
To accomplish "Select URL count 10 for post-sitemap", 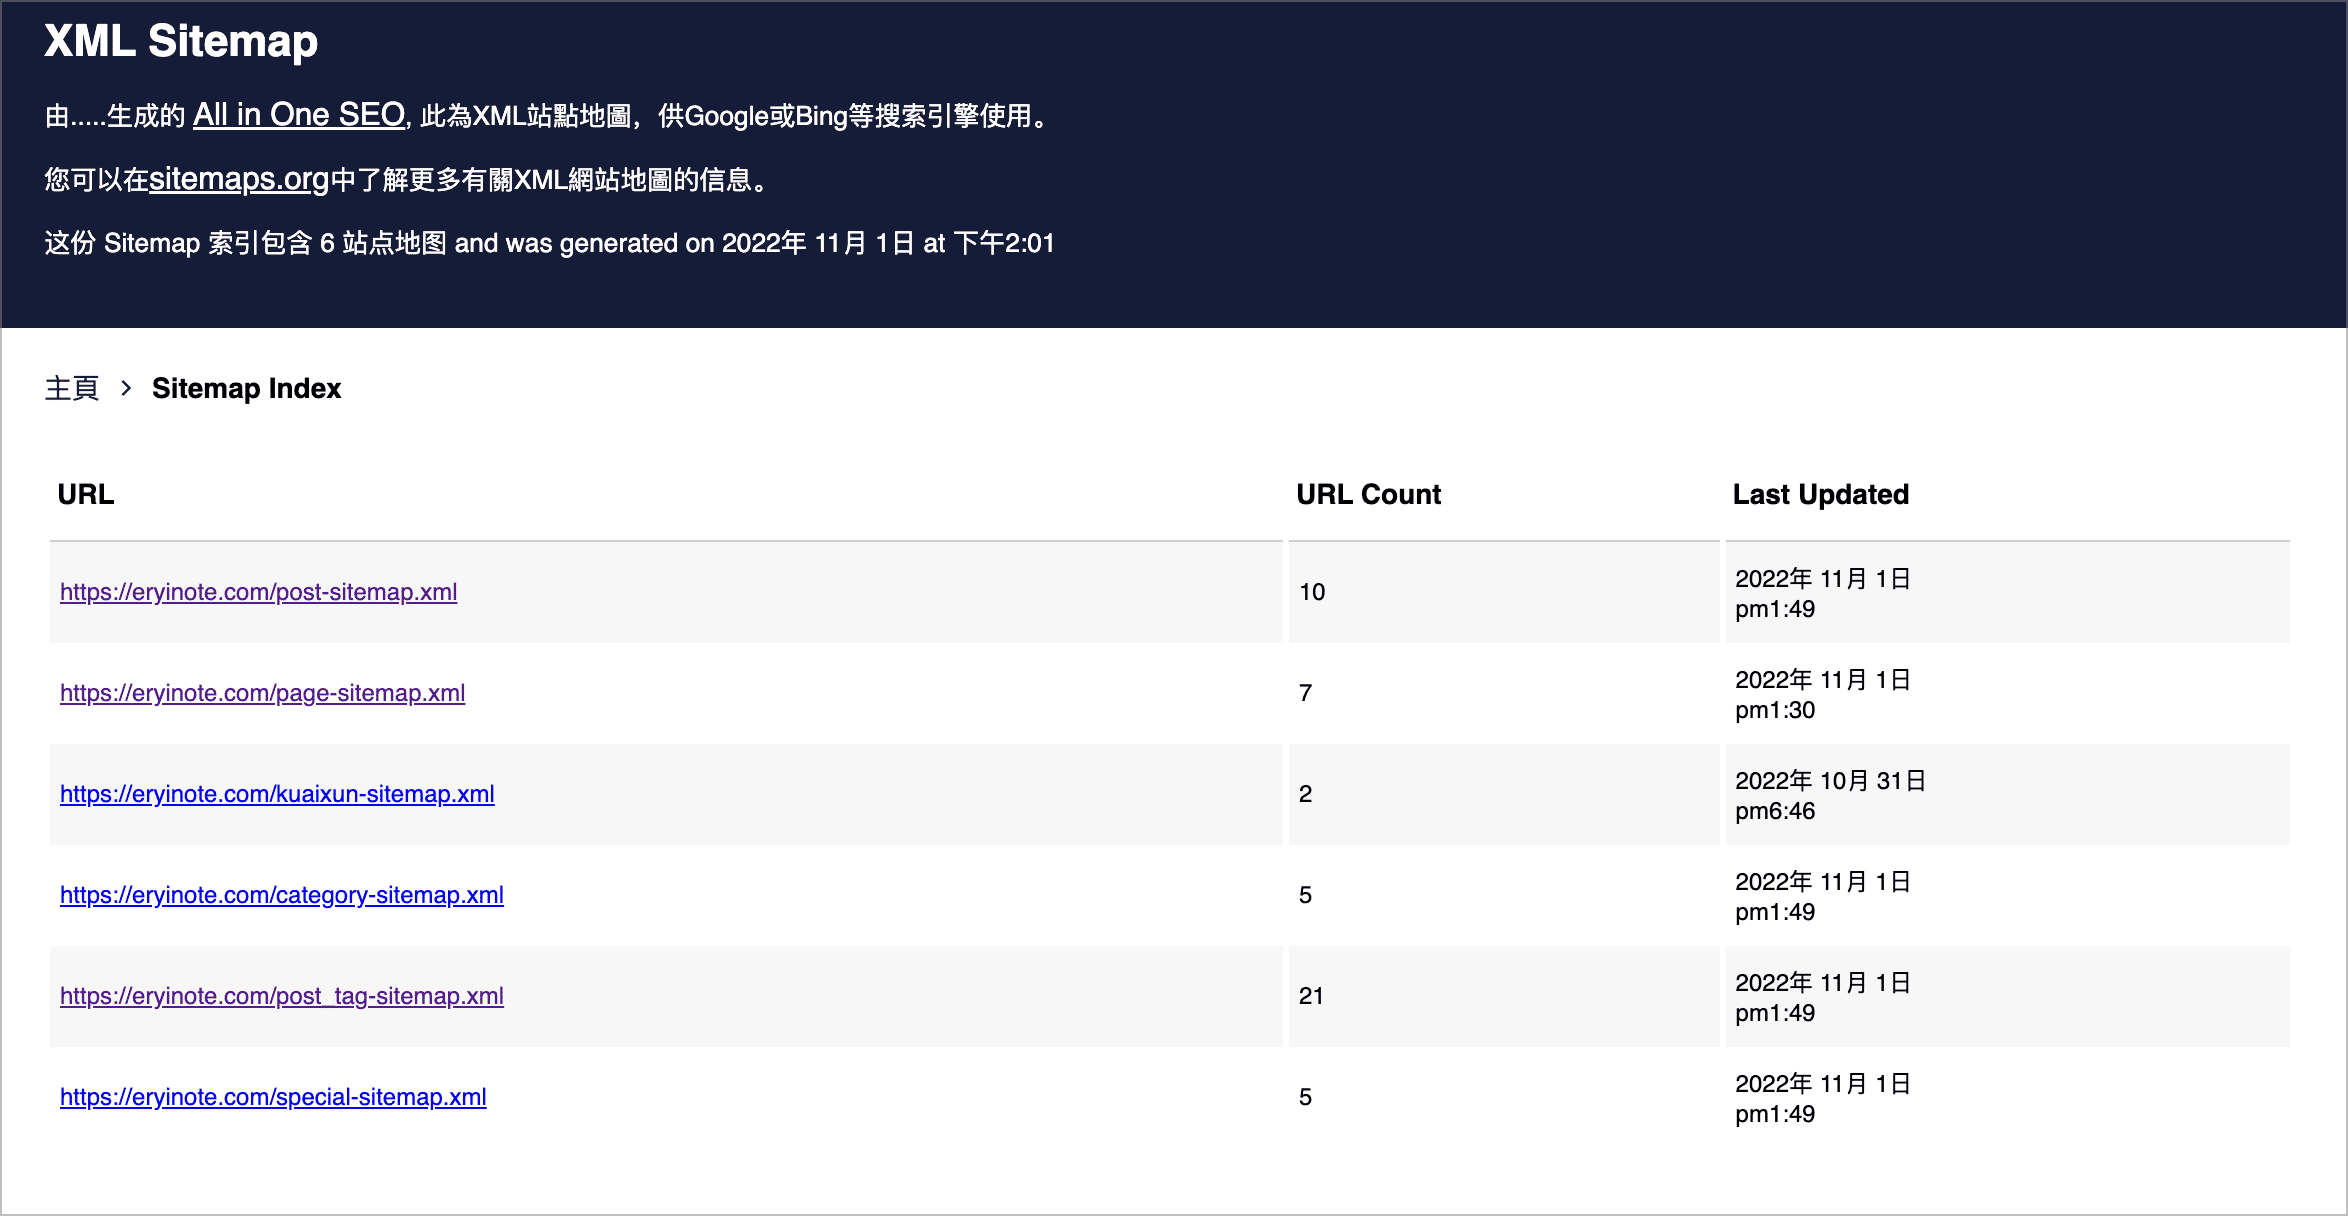I will point(1312,592).
